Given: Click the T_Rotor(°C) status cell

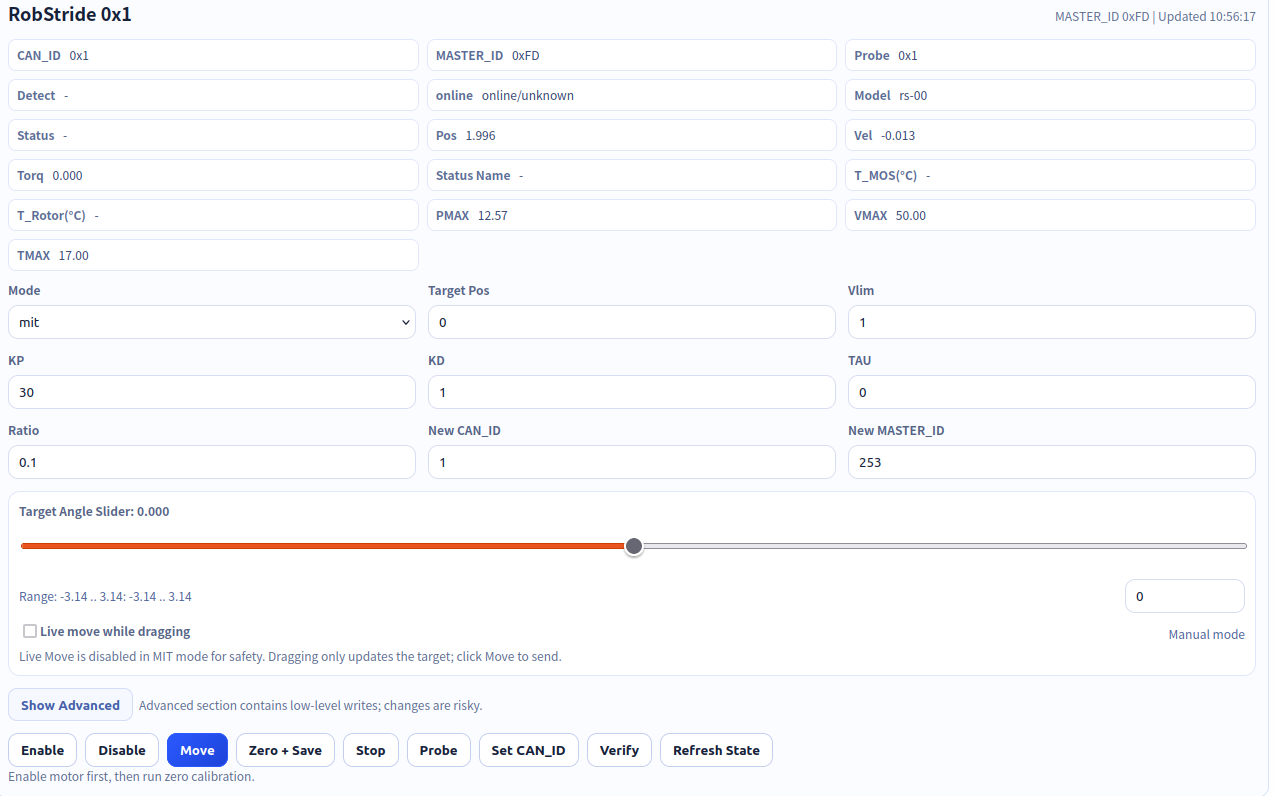Looking at the screenshot, I should 213,215.
